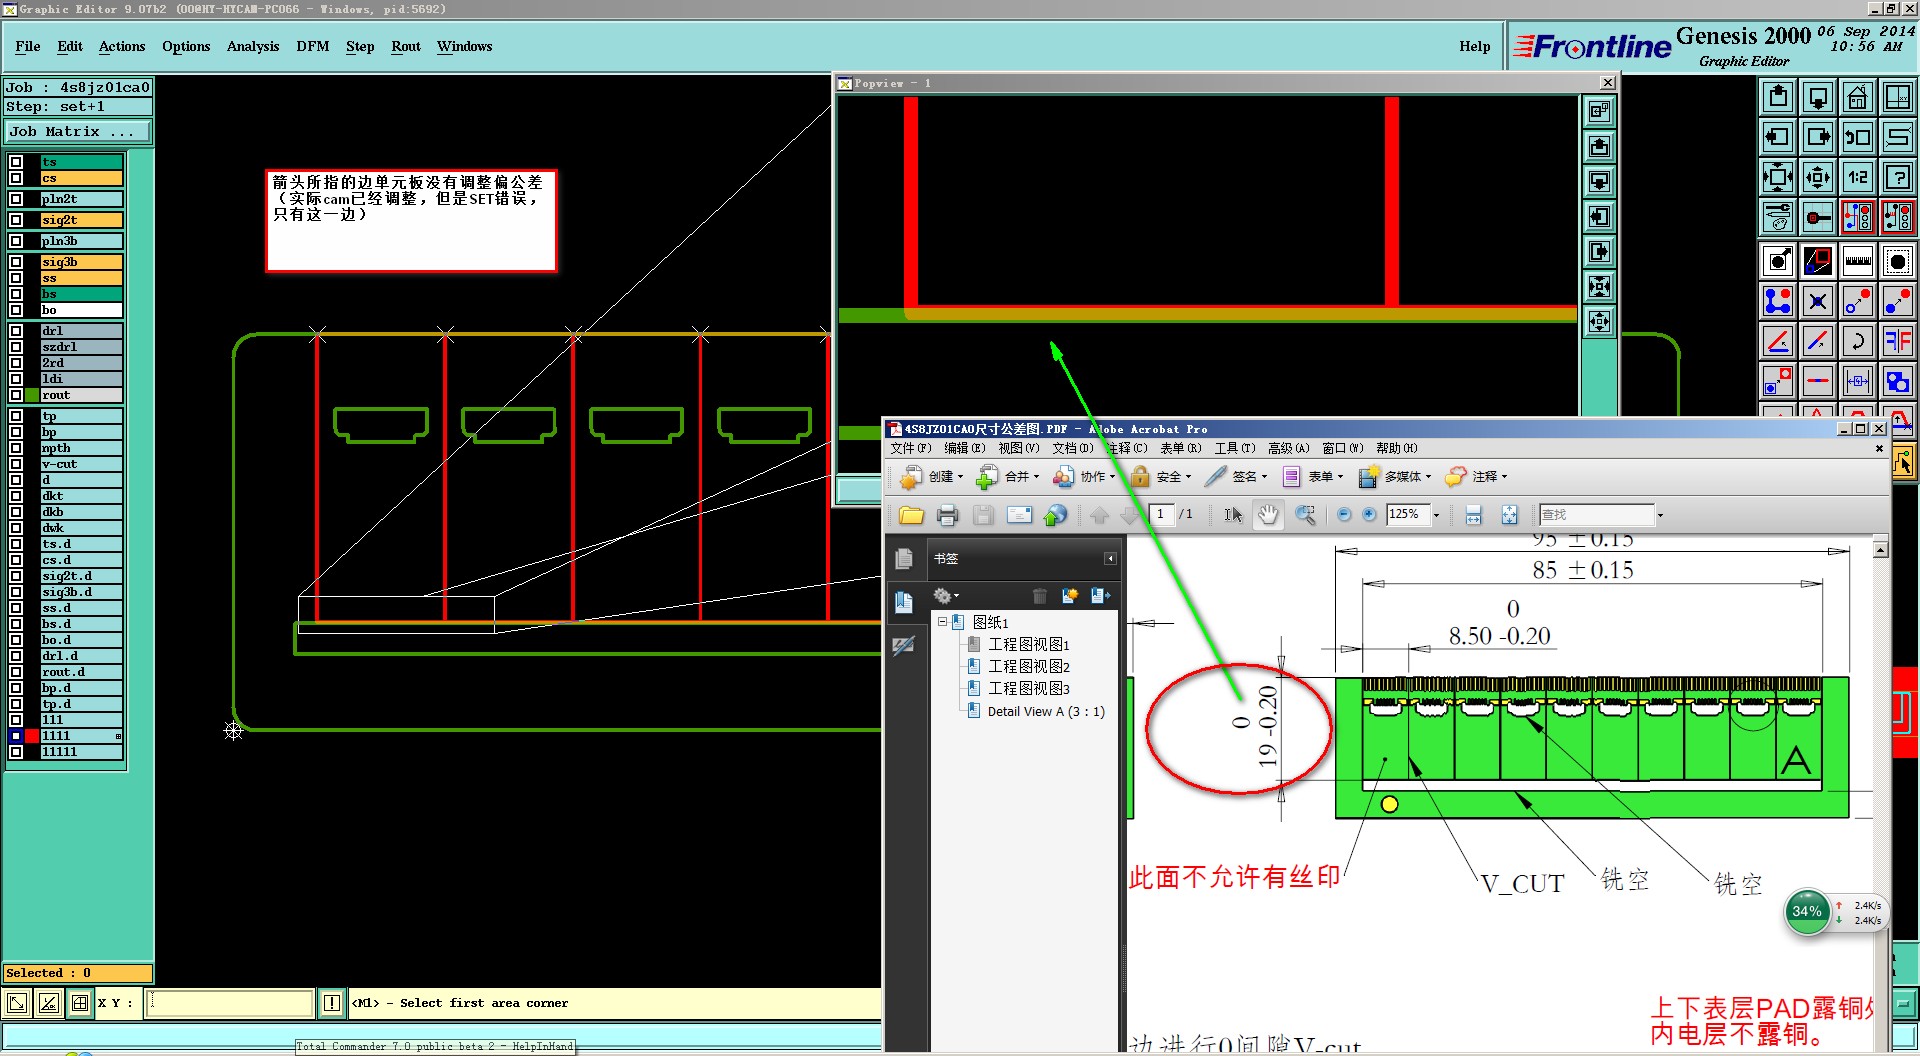Toggle the bo layer display box
1920x1056 pixels.
(x=16, y=310)
